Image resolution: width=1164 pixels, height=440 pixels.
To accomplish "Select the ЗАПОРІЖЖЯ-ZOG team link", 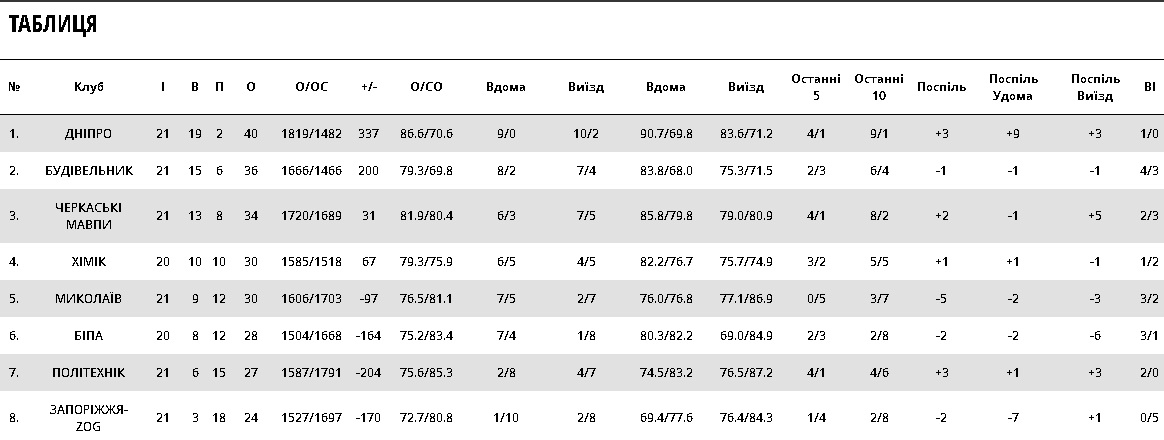I will [x=88, y=418].
